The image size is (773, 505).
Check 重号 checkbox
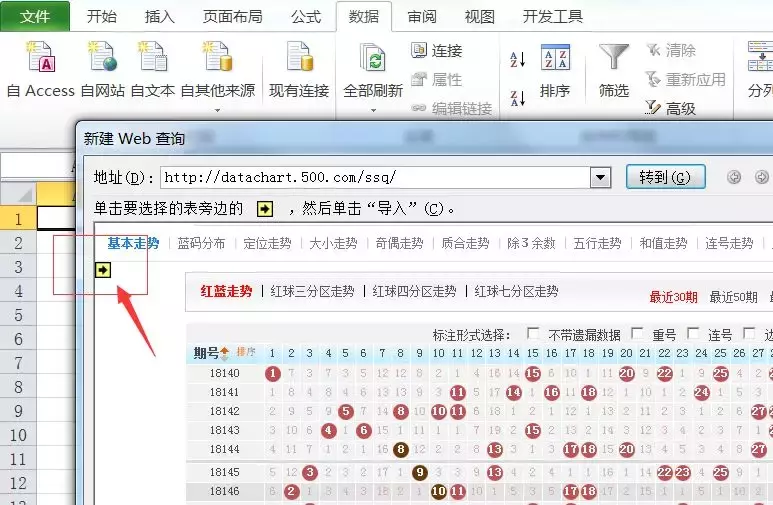click(637, 334)
